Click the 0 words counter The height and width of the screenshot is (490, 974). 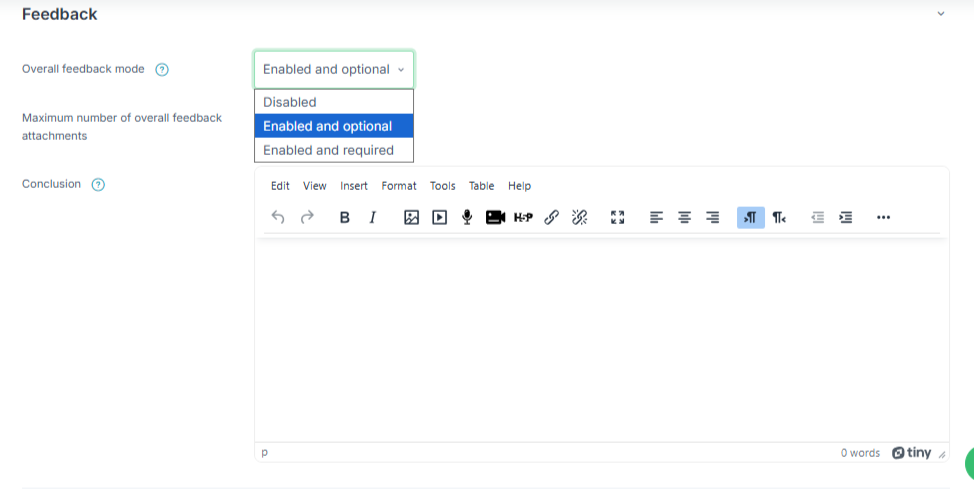860,453
